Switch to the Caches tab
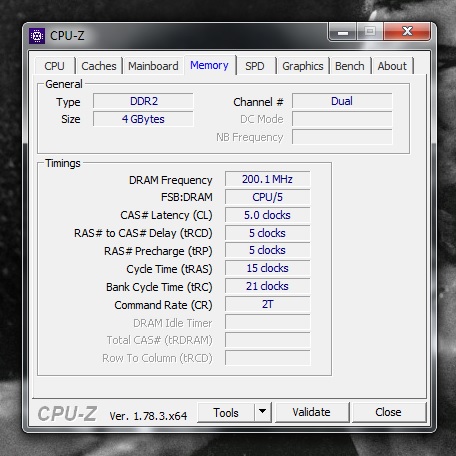The height and width of the screenshot is (456, 456). pyautogui.click(x=99, y=66)
